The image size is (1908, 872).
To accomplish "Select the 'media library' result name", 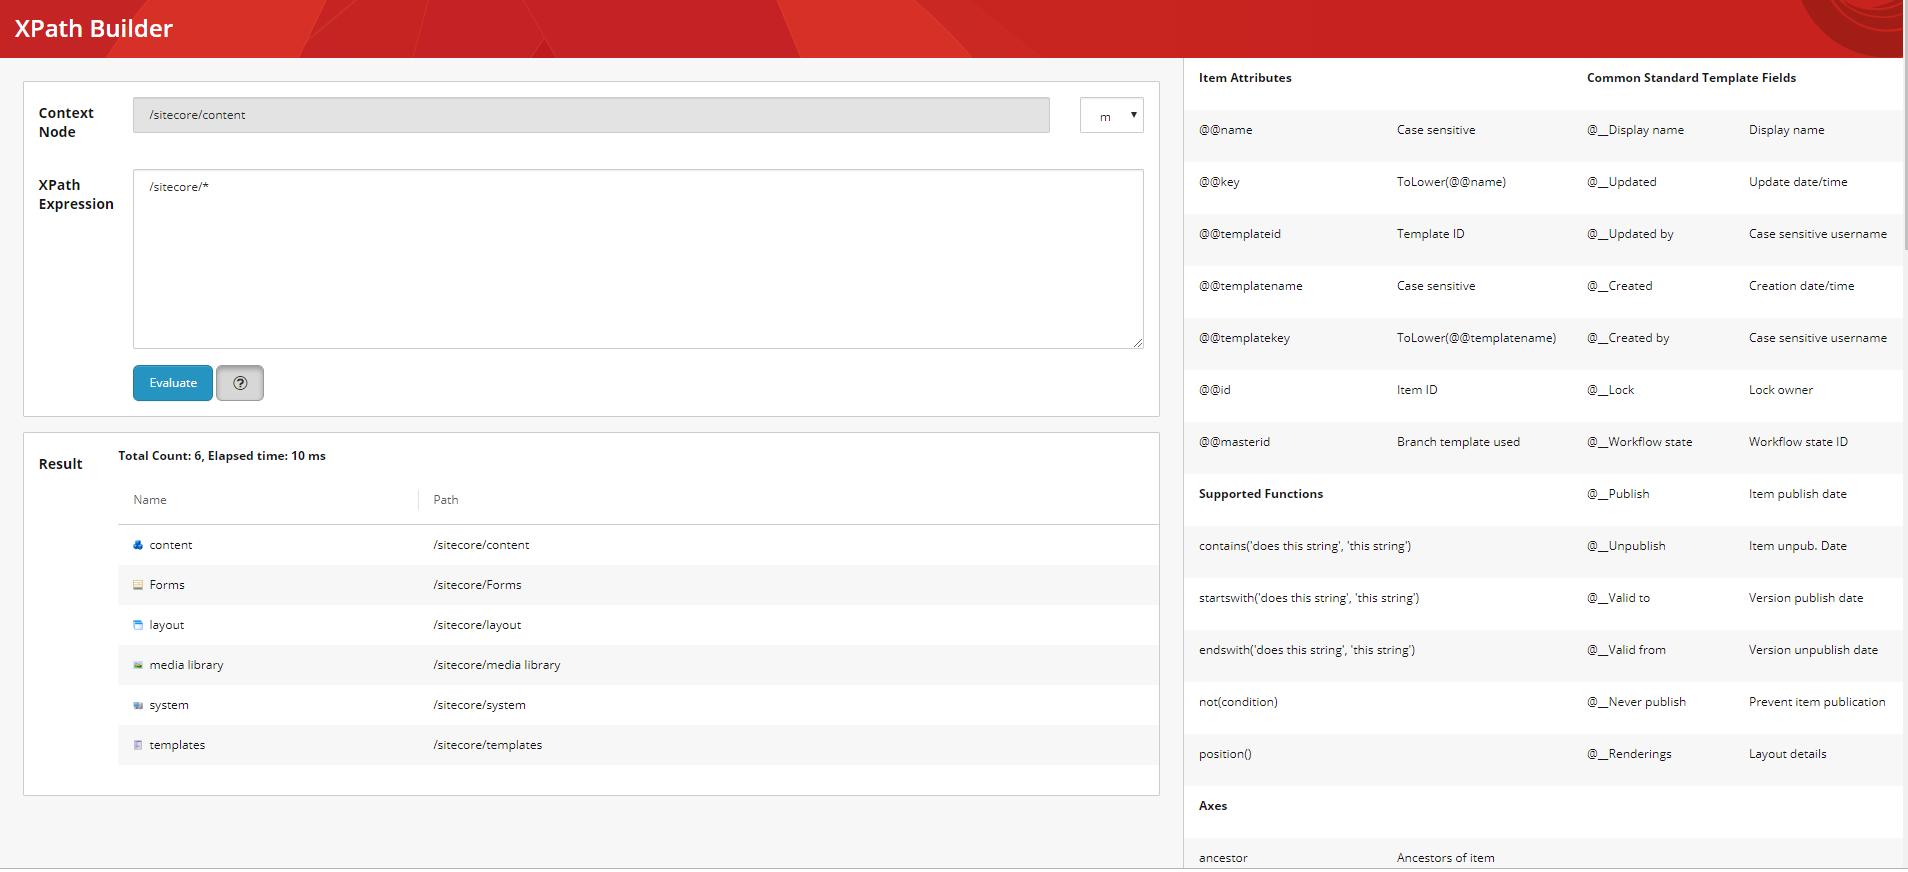I will coord(186,665).
